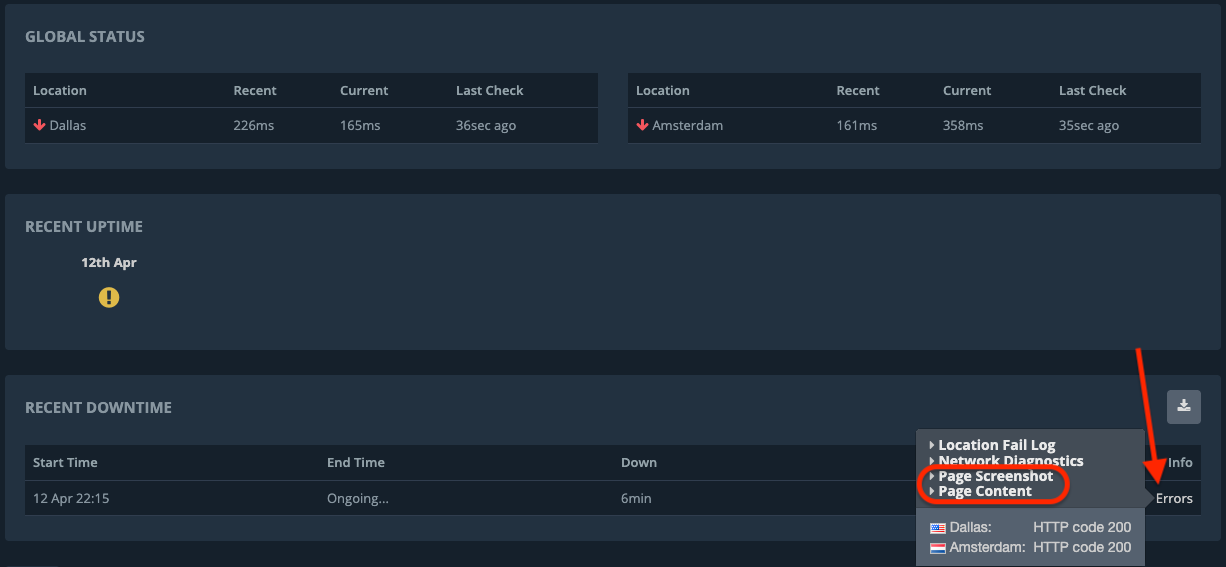Click the yellow warning icon under 12th Apr

pos(109,297)
